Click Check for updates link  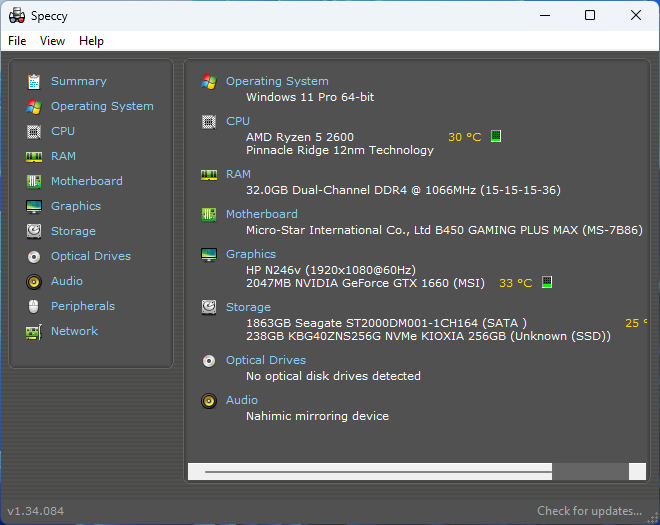coord(589,511)
